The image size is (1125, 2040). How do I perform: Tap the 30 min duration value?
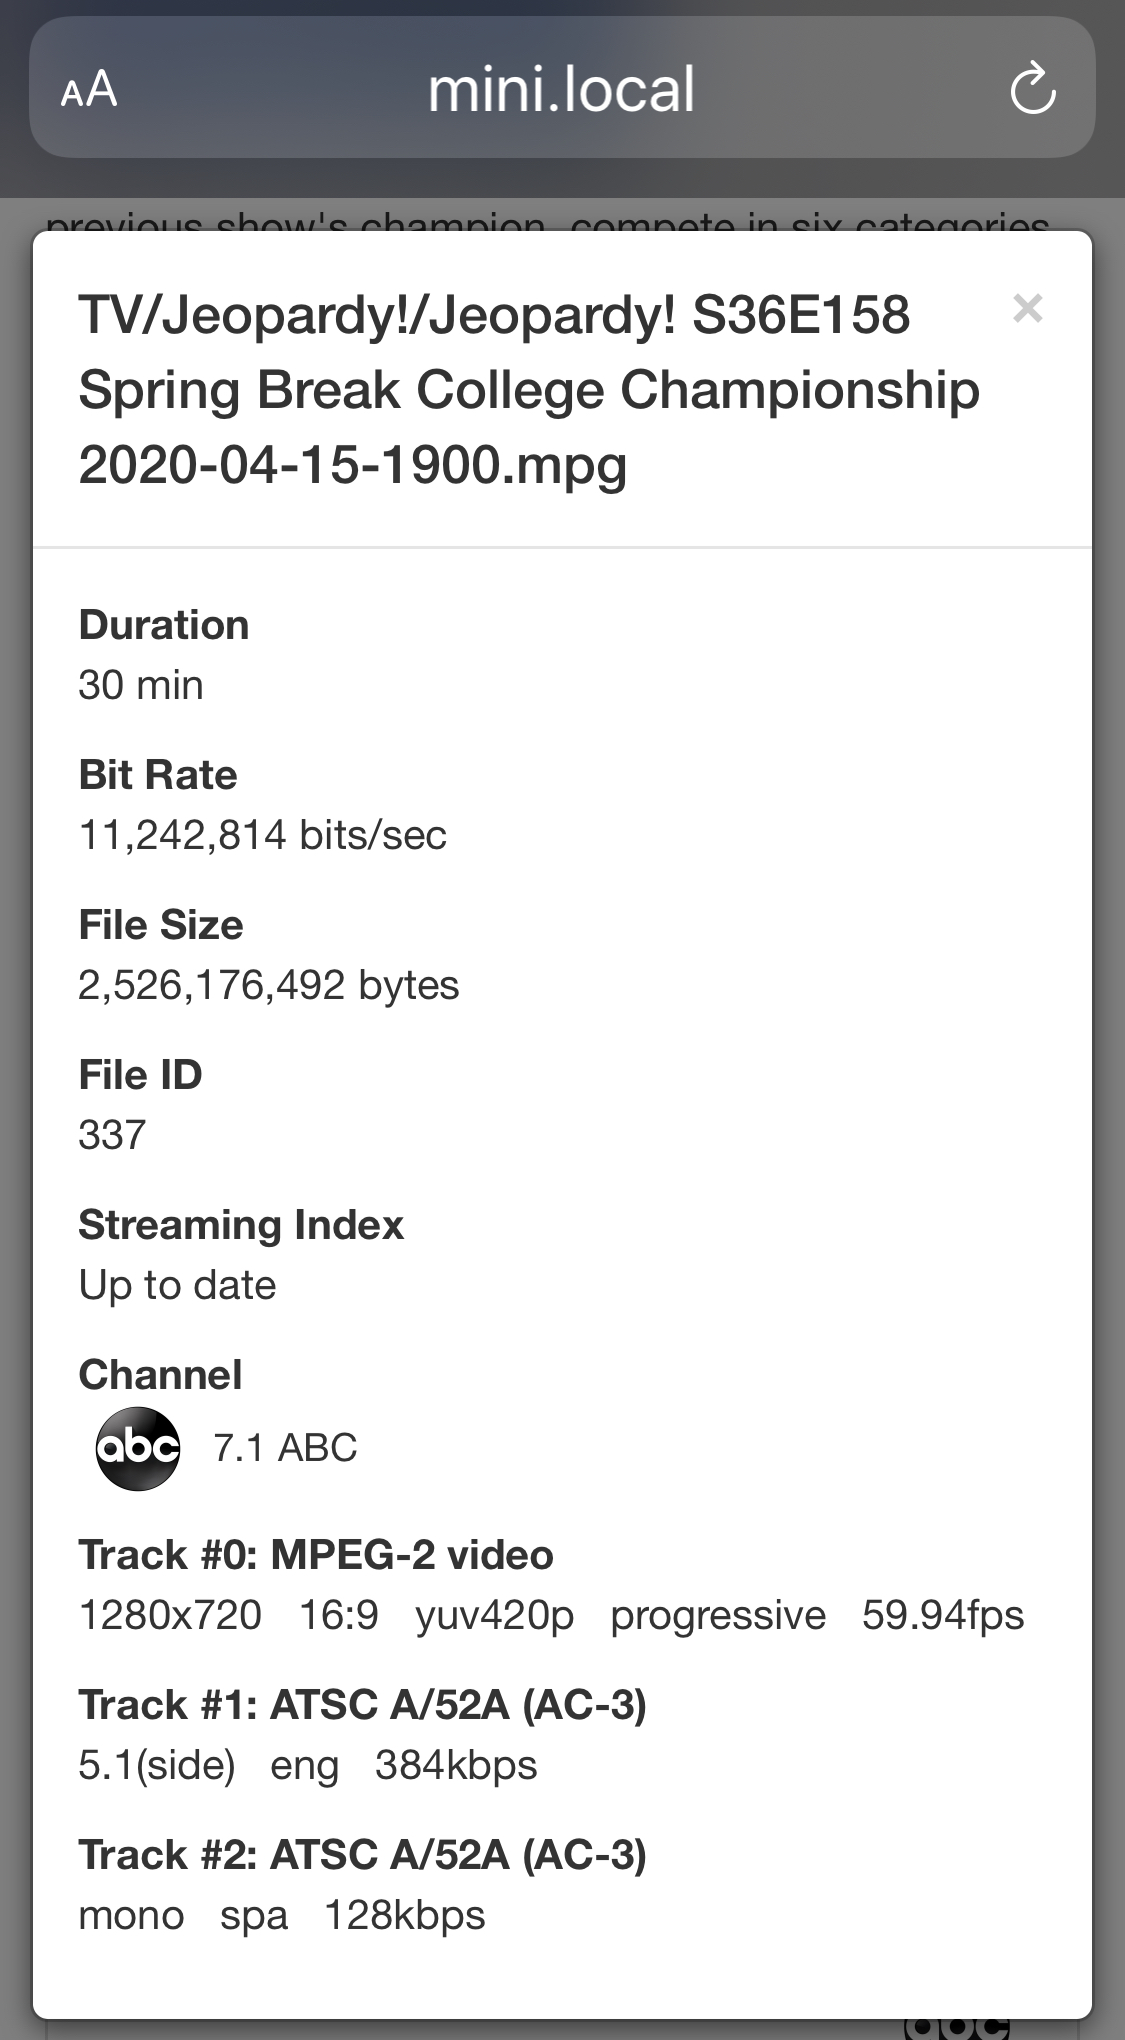pyautogui.click(x=141, y=685)
